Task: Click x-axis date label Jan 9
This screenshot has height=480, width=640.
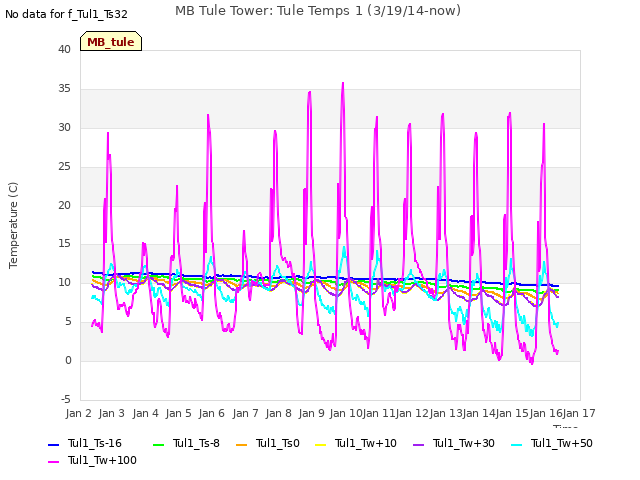Action: (x=311, y=413)
